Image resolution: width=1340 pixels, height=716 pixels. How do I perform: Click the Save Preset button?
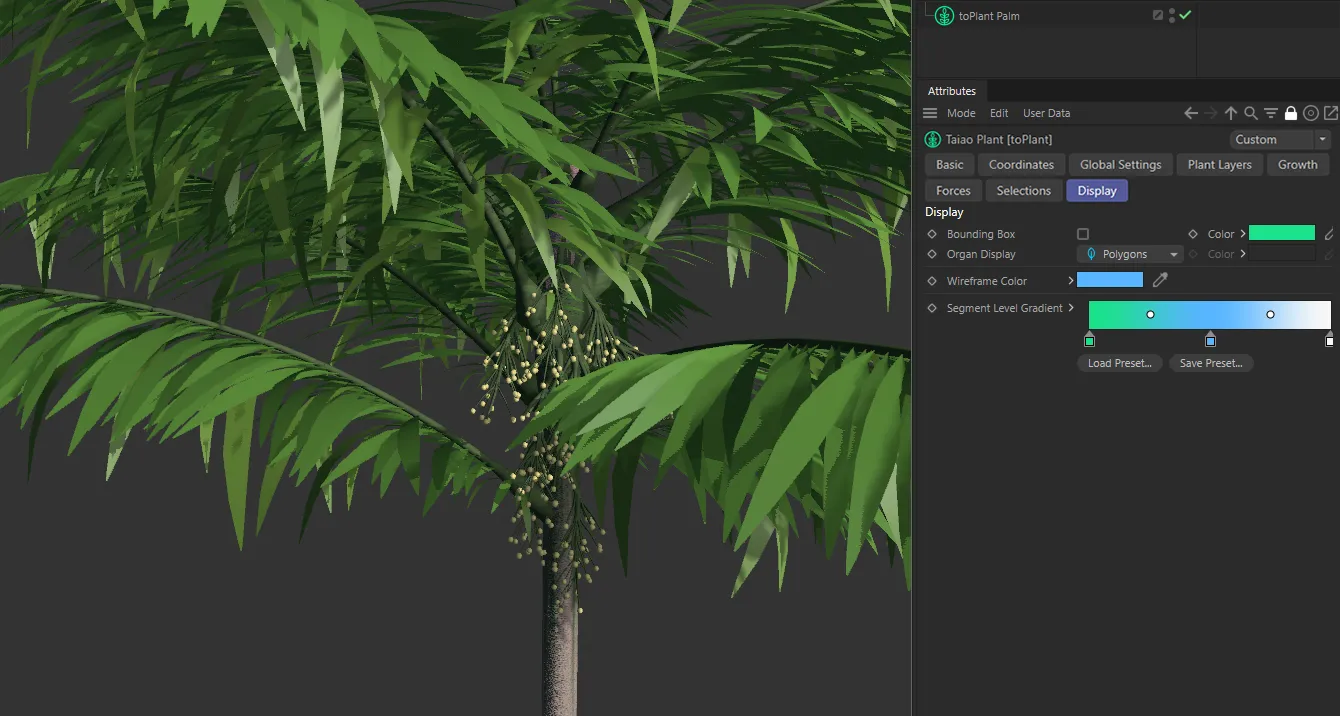click(x=1210, y=363)
